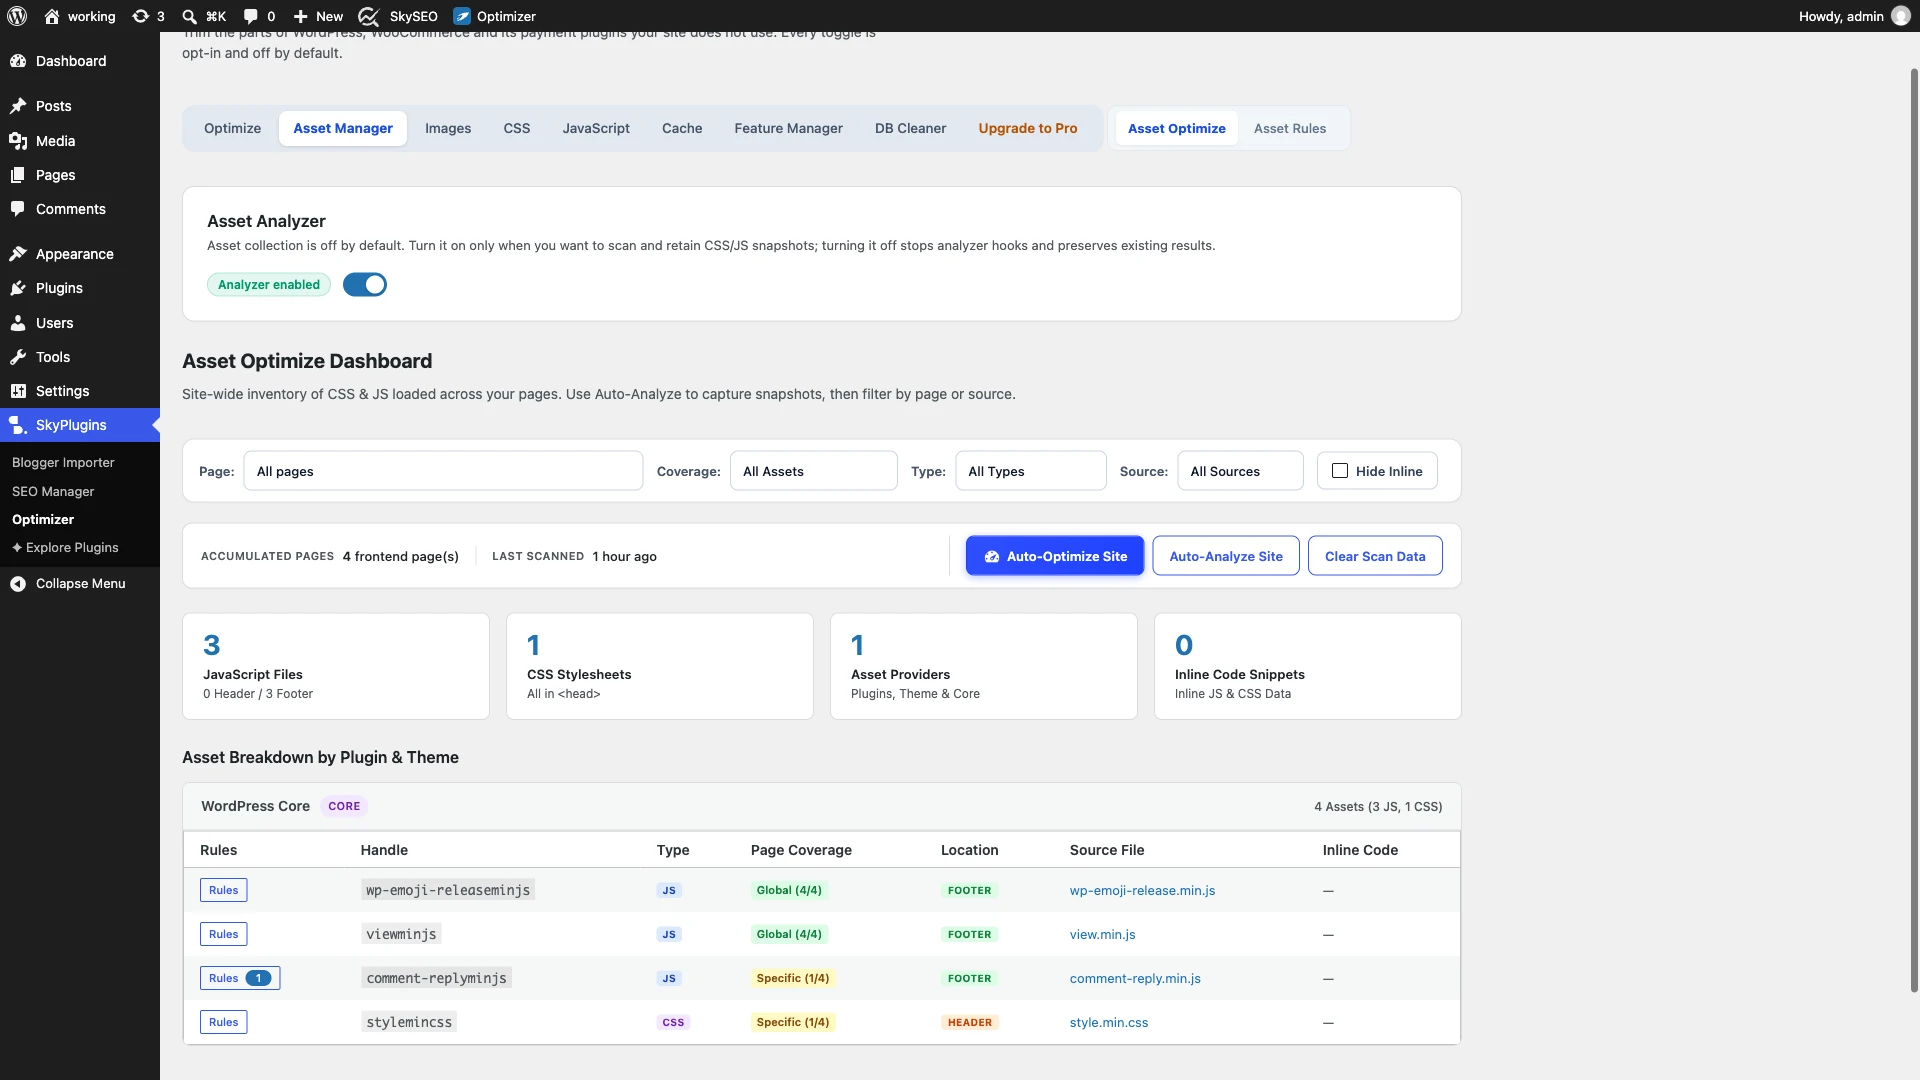Screen dimensions: 1920x1080
Task: Open the style.min.css source link
Action: pyautogui.click(x=1109, y=1022)
